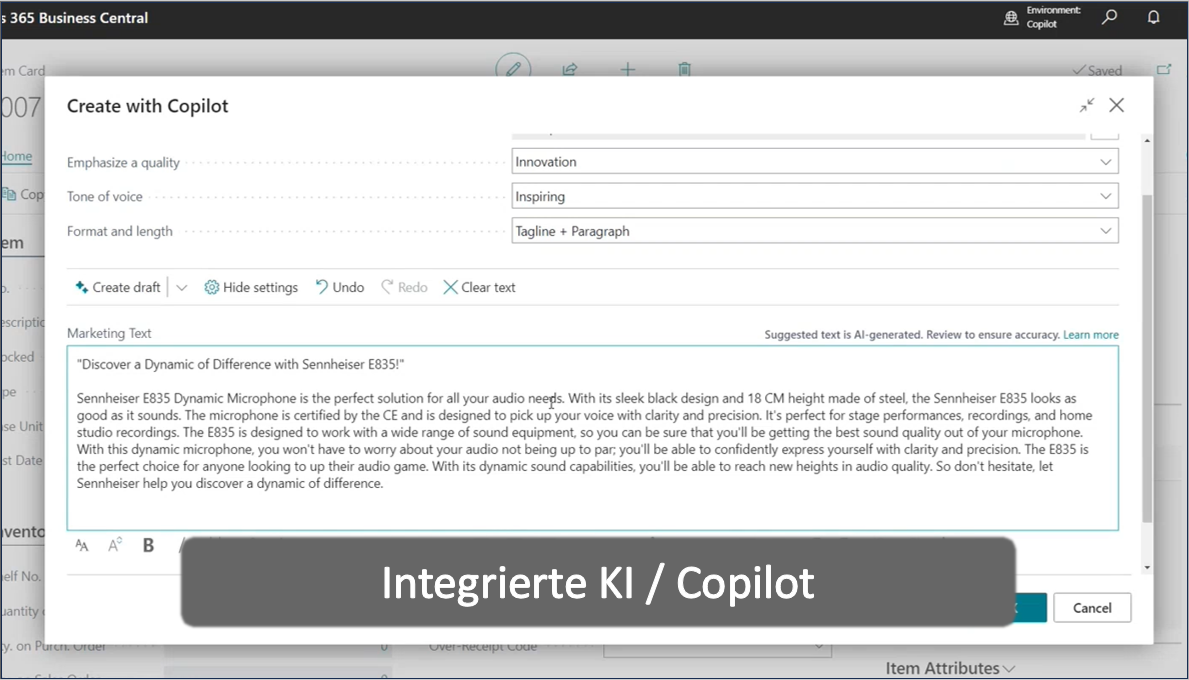This screenshot has width=1189, height=680.
Task: Open search magnifier in top bar
Action: [x=1109, y=17]
